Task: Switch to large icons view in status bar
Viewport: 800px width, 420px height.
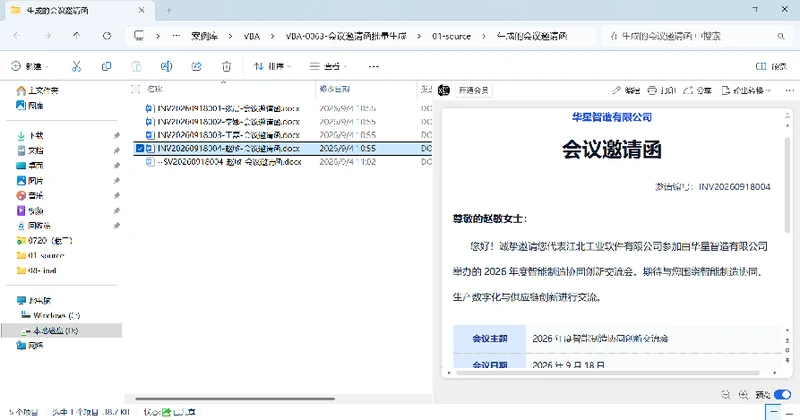Action: tap(791, 411)
